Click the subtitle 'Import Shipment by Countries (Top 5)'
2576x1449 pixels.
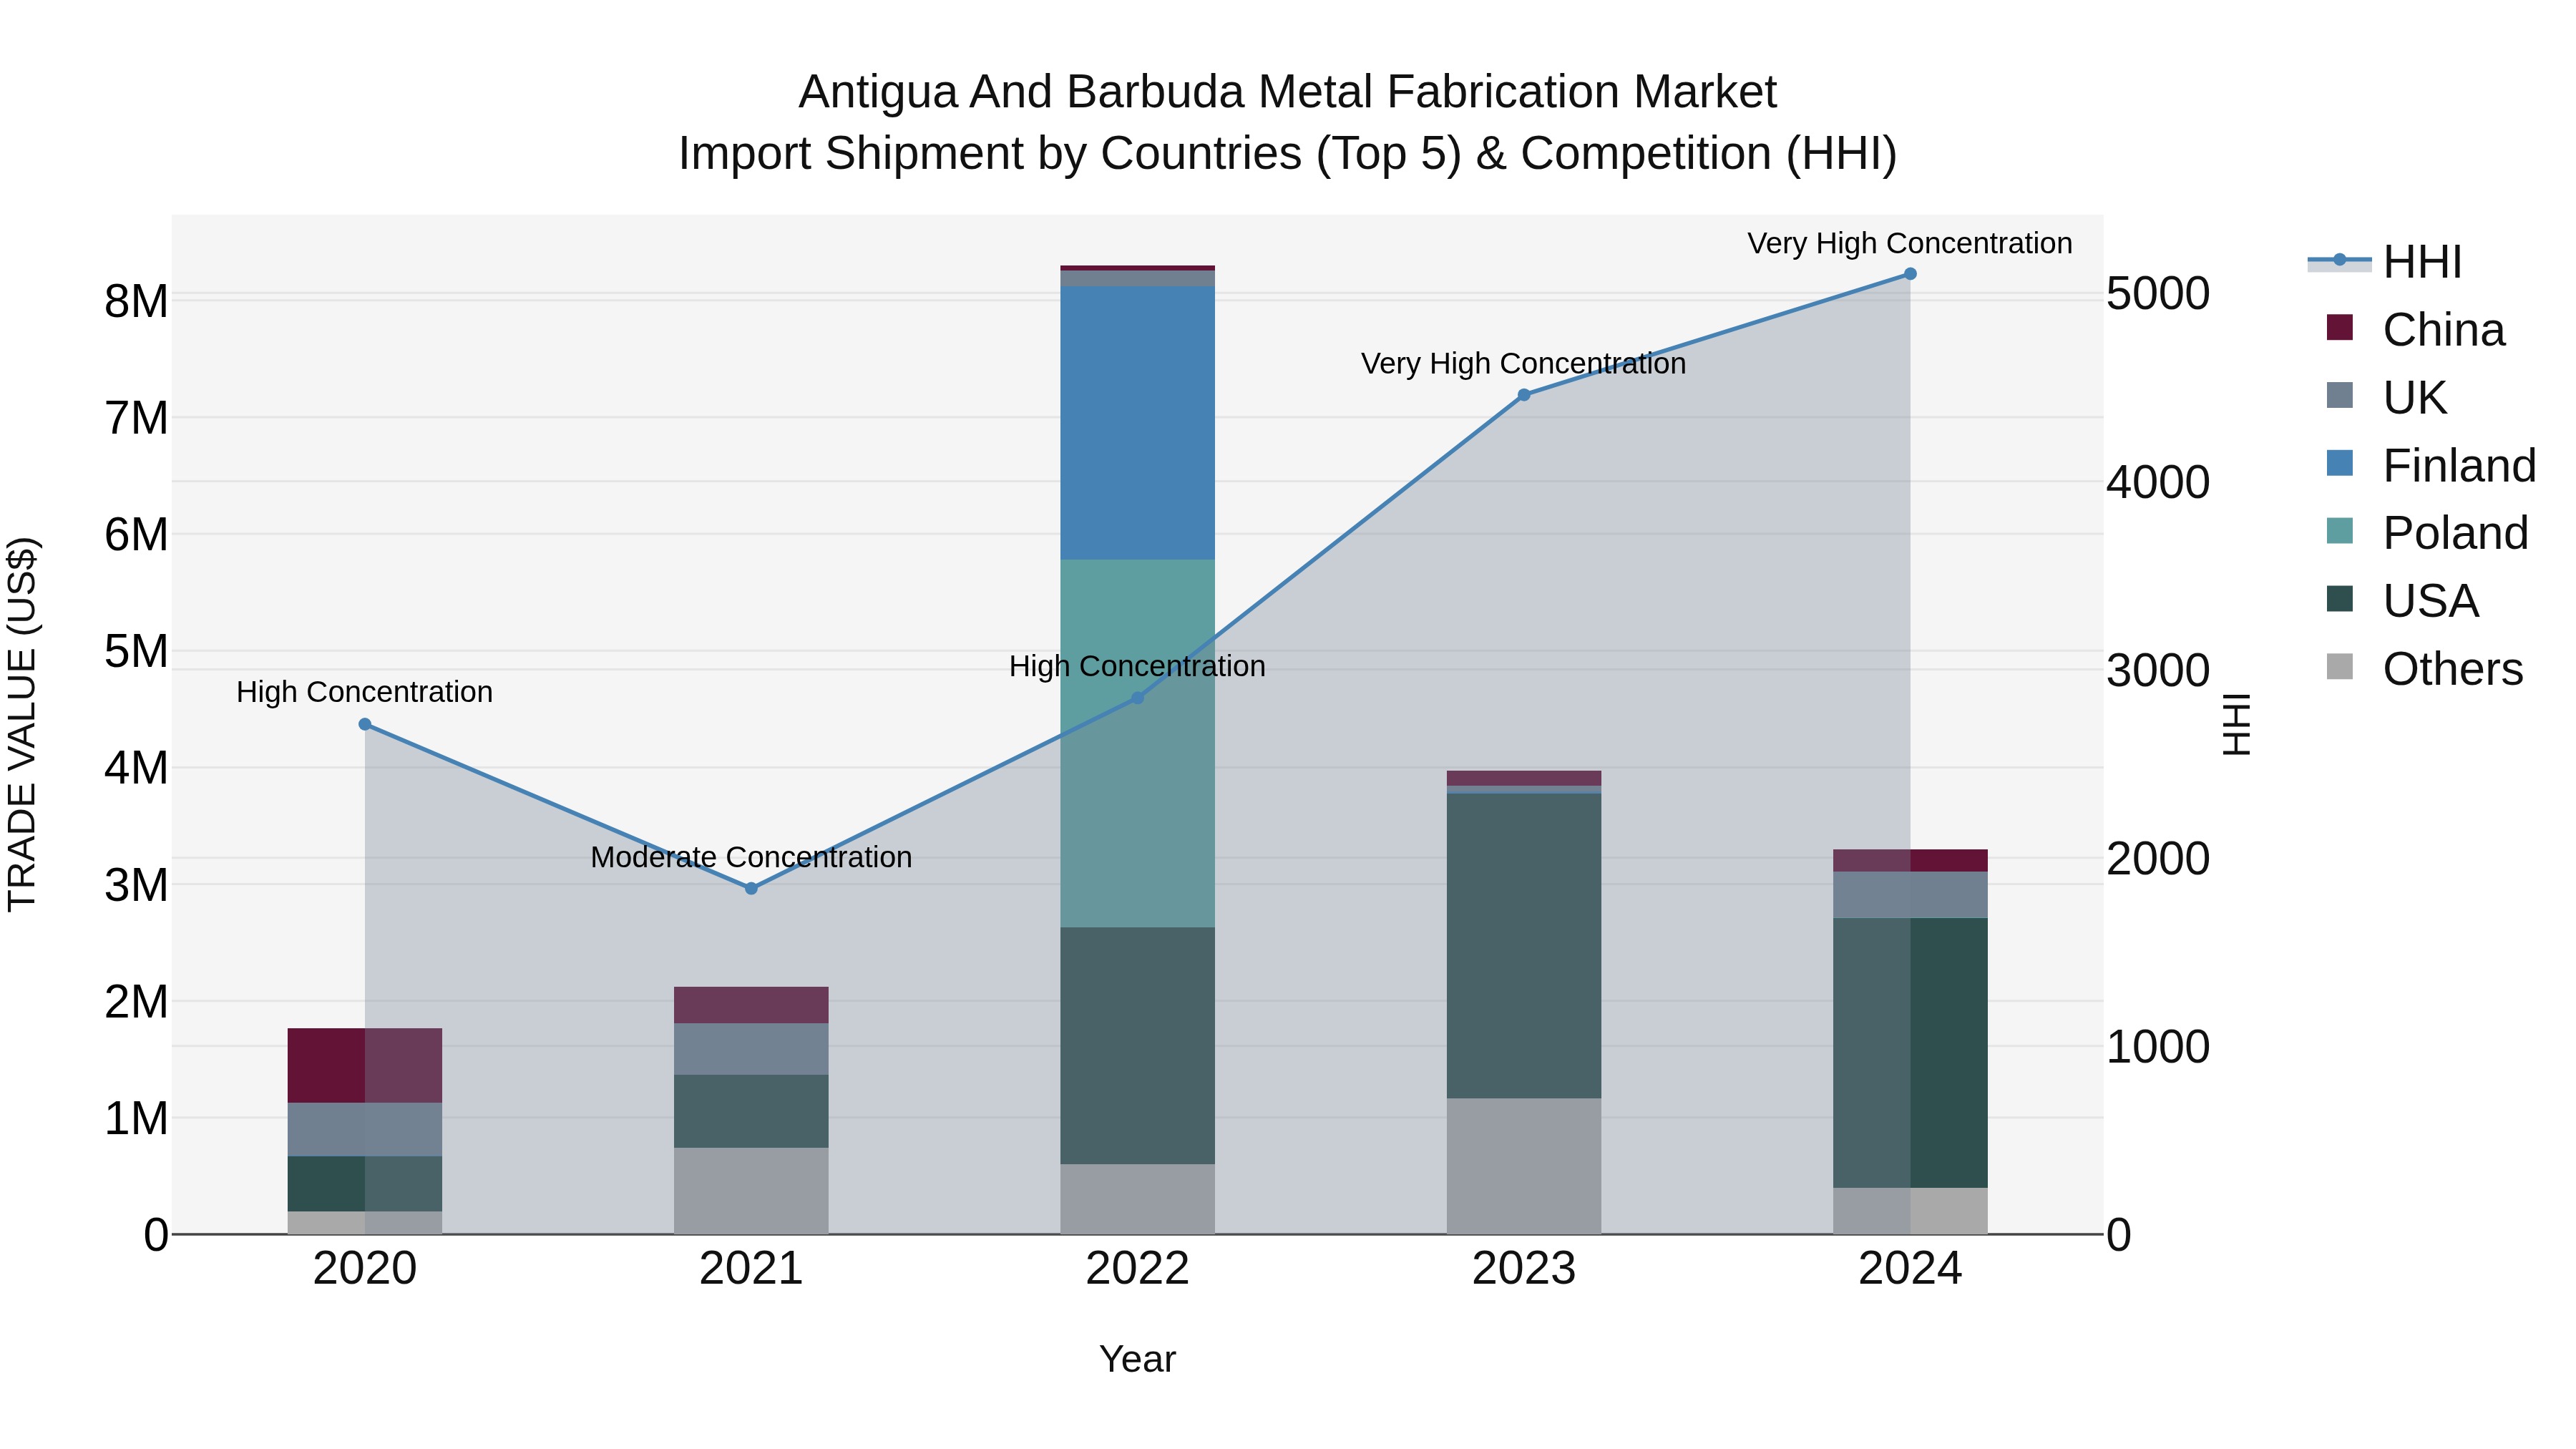pos(1069,154)
